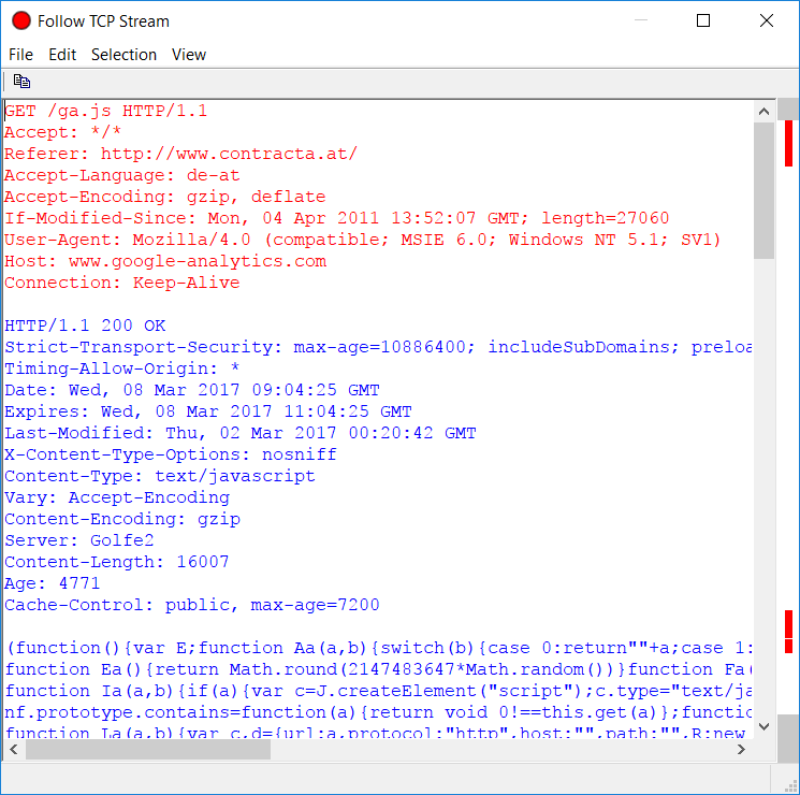Image resolution: width=800 pixels, height=795 pixels.
Task: Click the vertical scrollbar thumb
Action: point(764,190)
